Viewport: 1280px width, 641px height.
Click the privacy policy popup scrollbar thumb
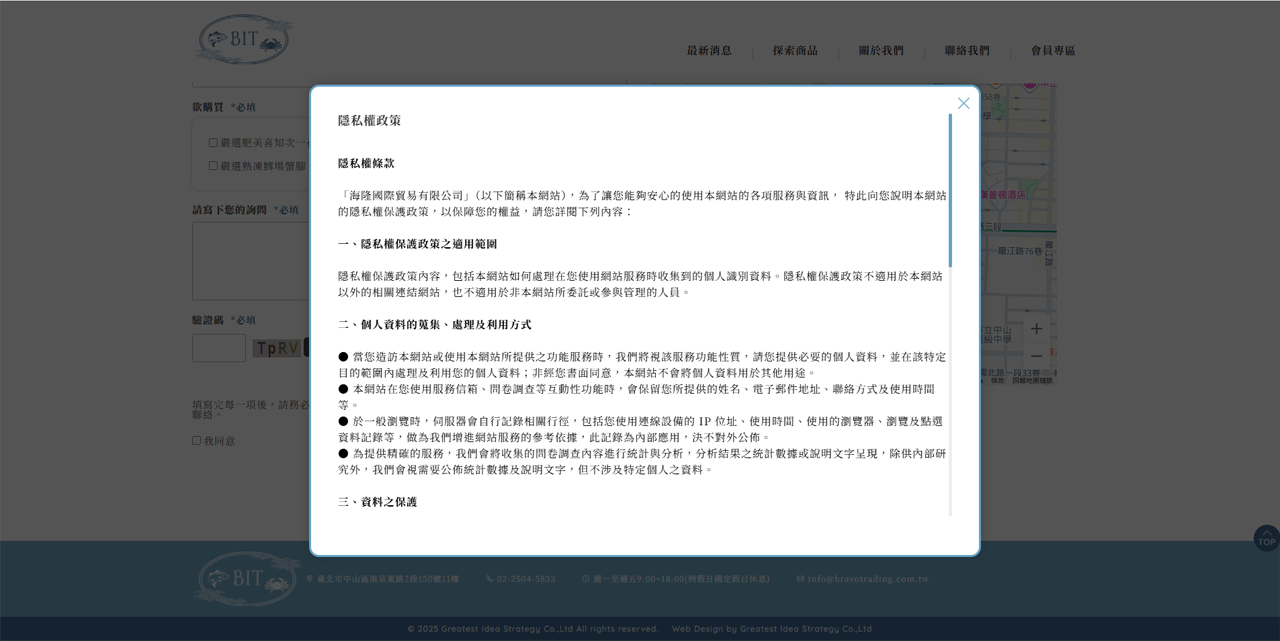950,190
